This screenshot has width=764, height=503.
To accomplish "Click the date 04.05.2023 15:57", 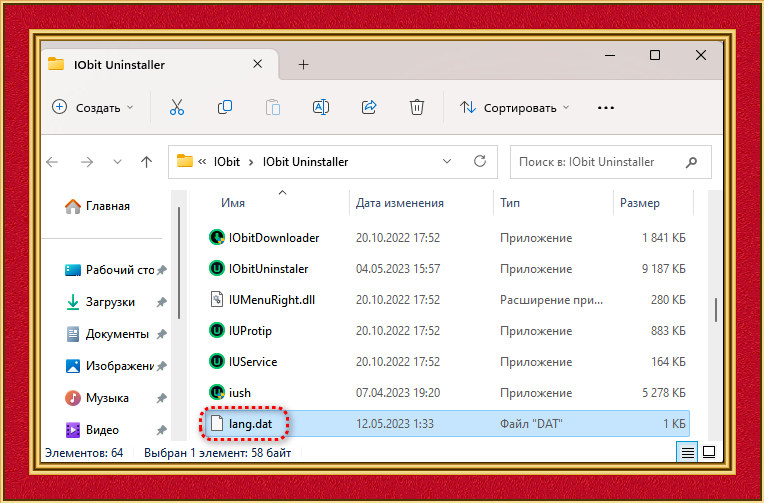I will (398, 269).
